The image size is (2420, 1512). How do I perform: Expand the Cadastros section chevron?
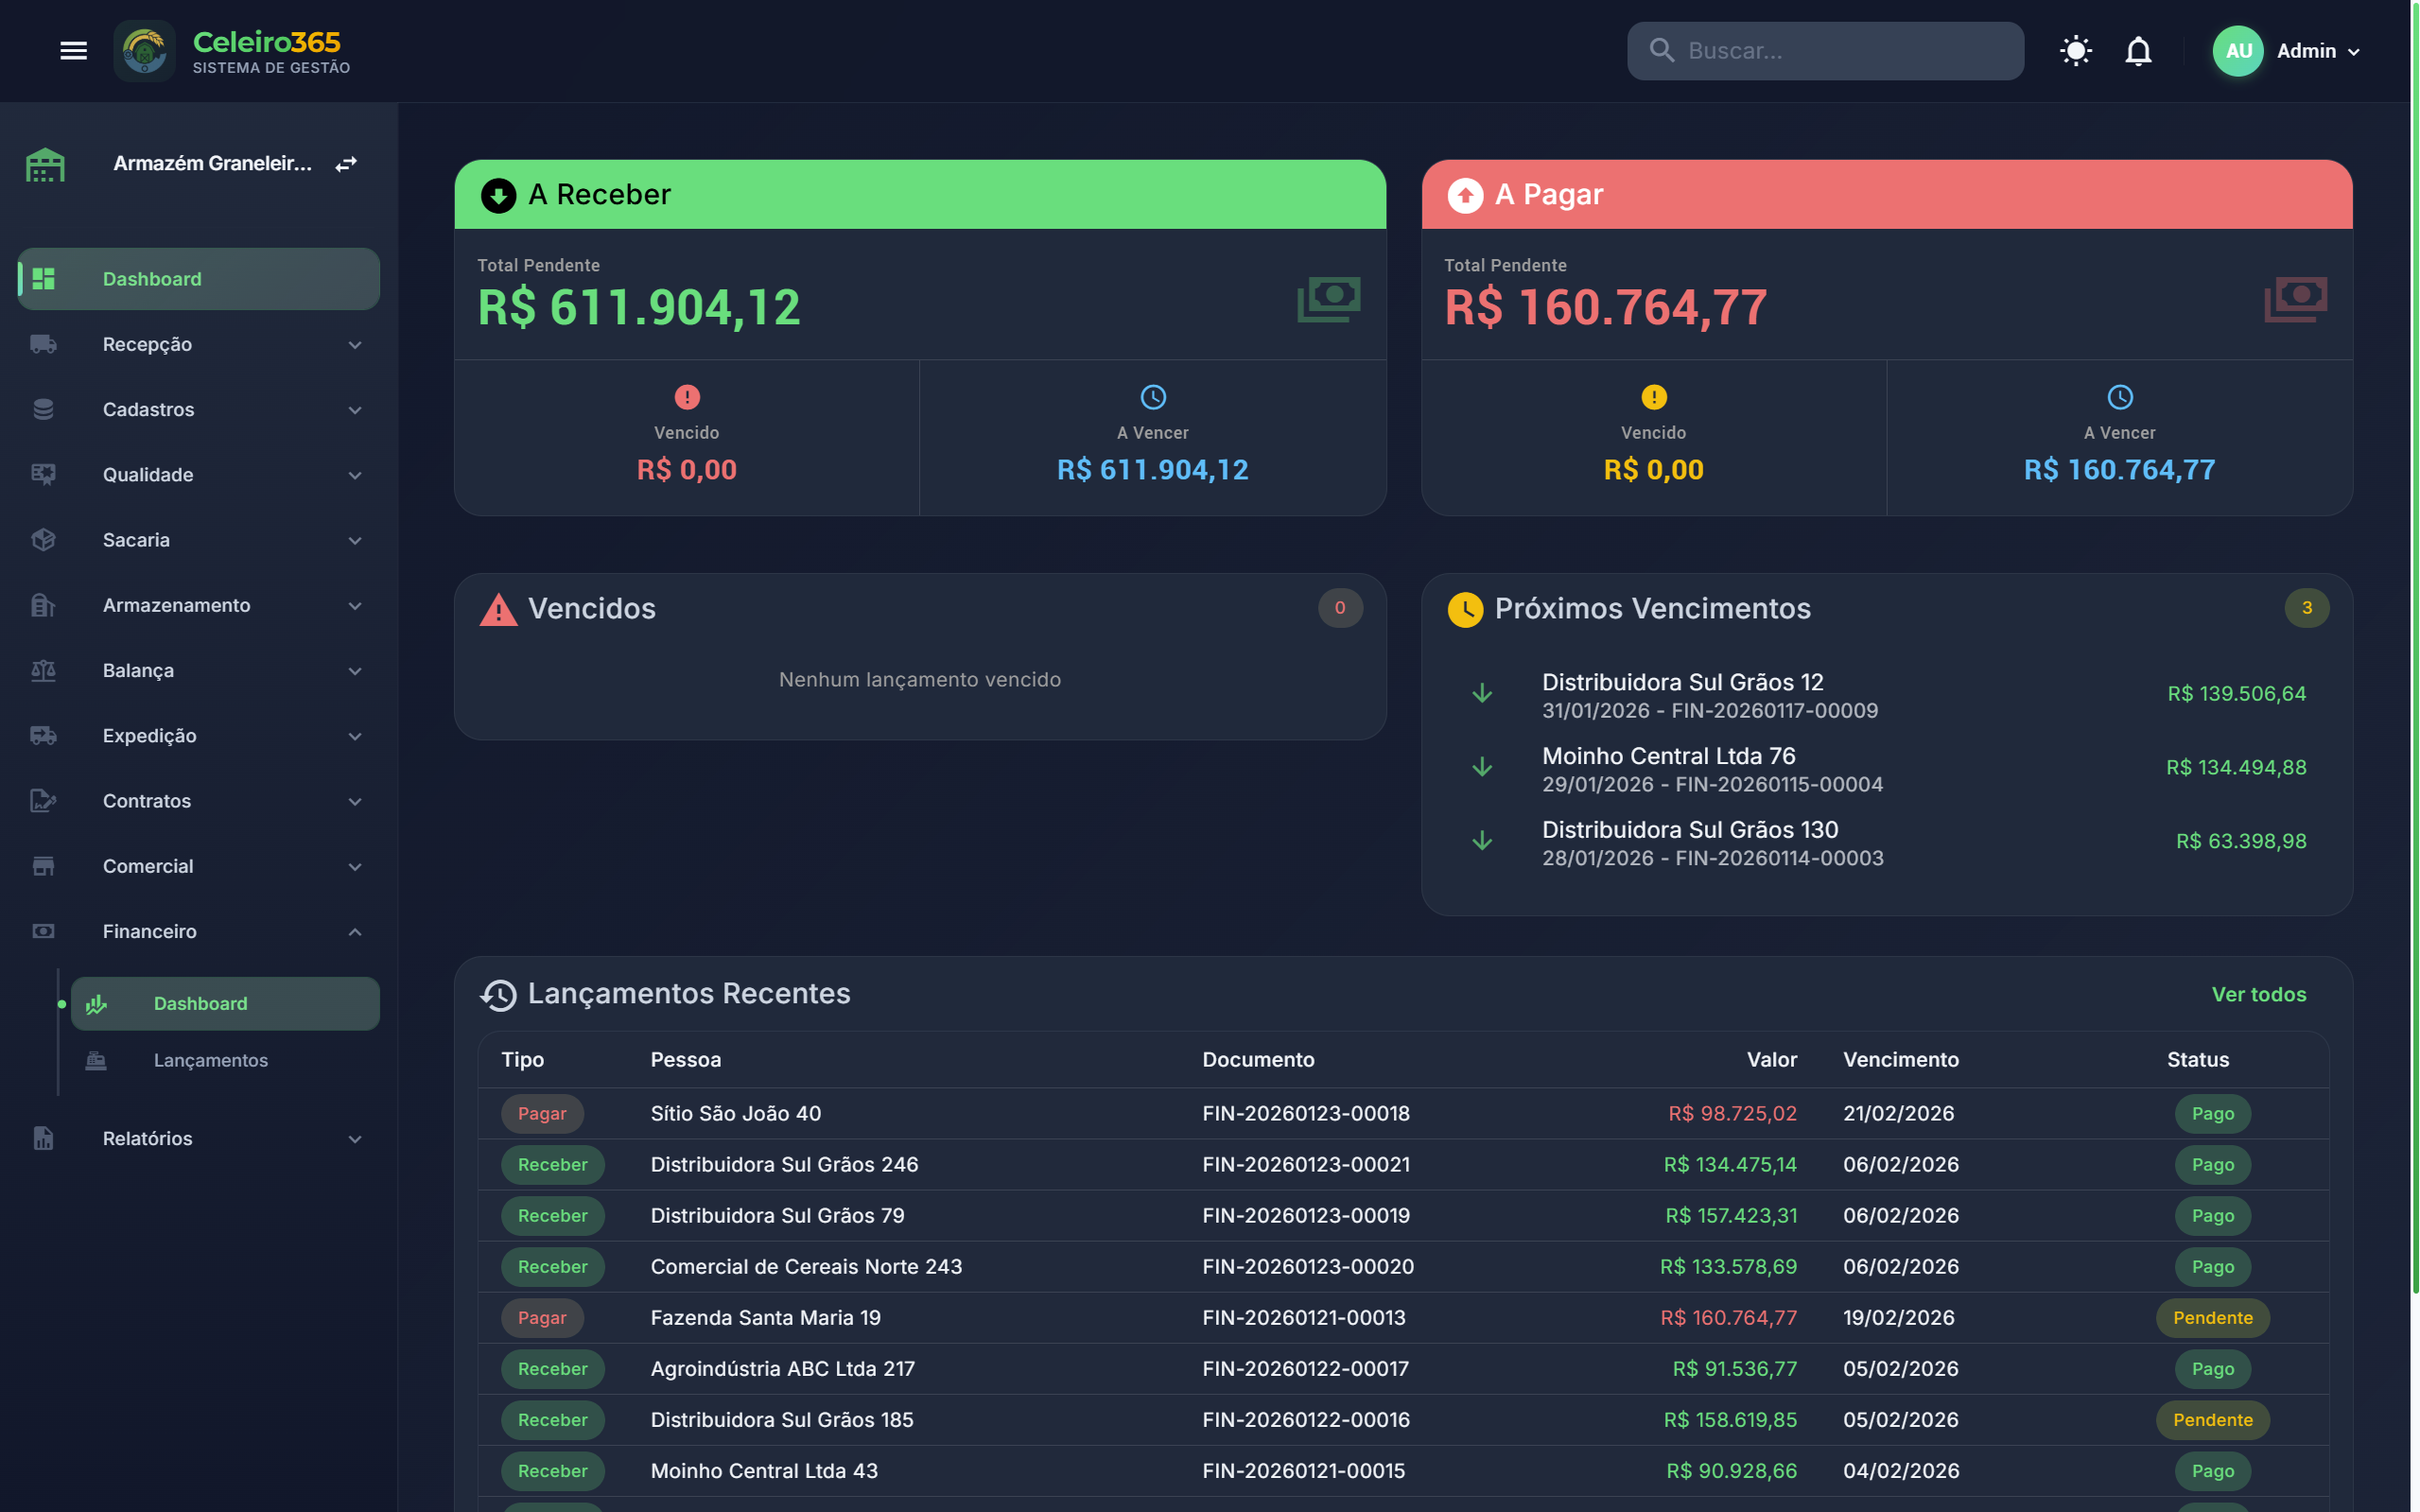coord(355,410)
